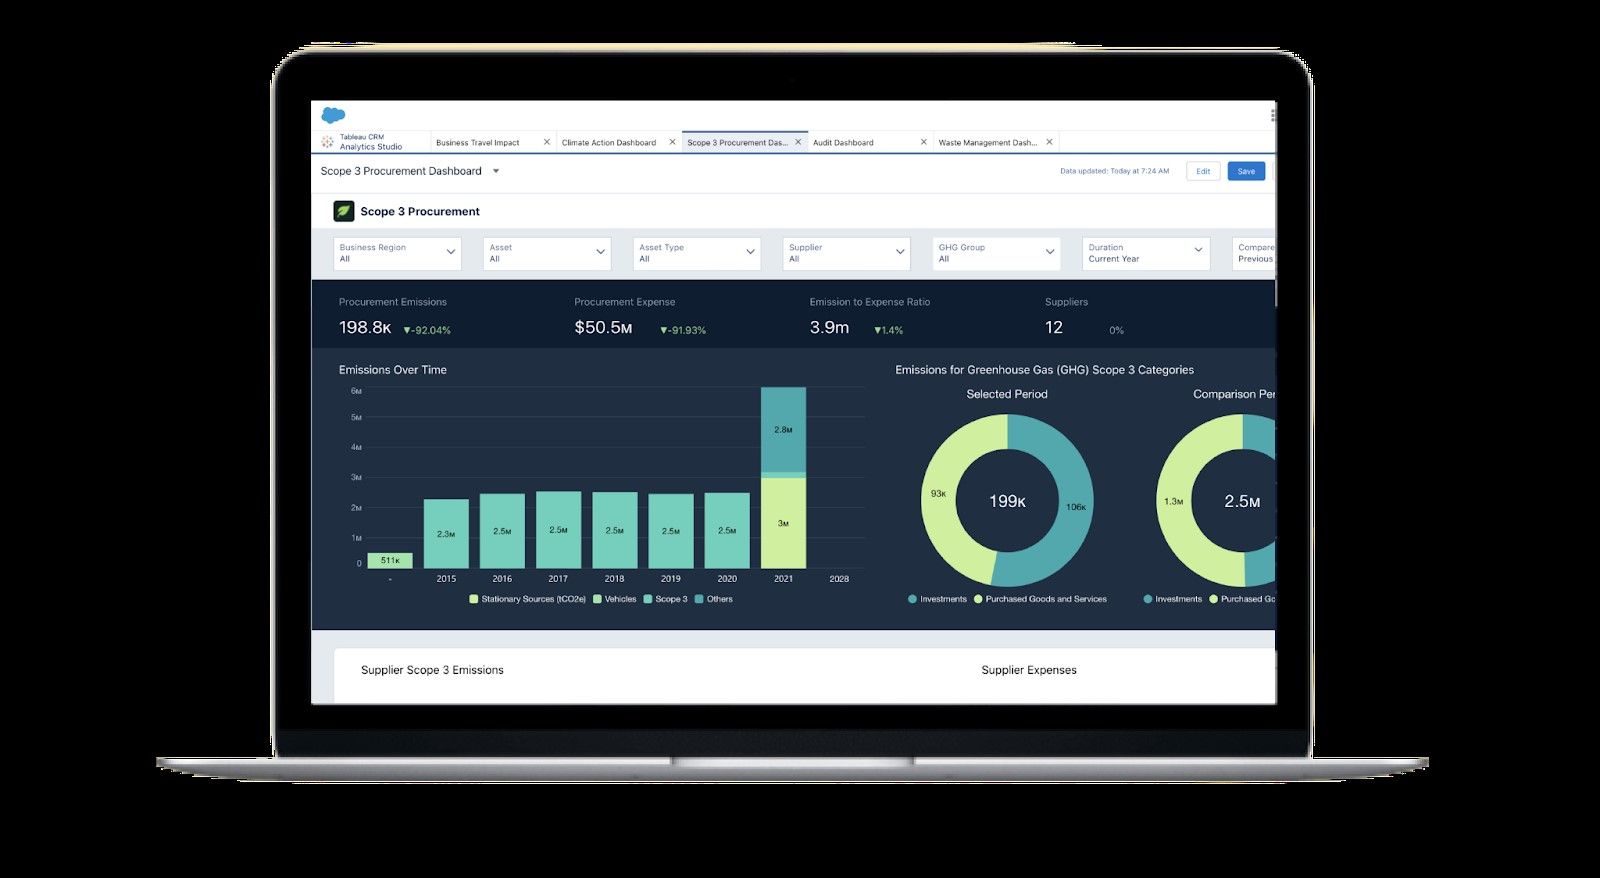Click the Comparison Period 2.5M center value
The width and height of the screenshot is (1600, 878).
click(1242, 501)
